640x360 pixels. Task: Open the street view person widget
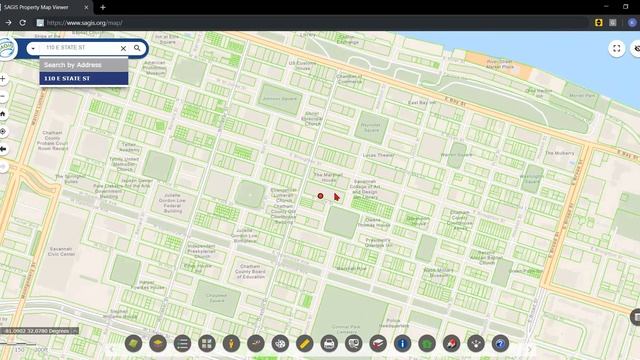(x=231, y=344)
